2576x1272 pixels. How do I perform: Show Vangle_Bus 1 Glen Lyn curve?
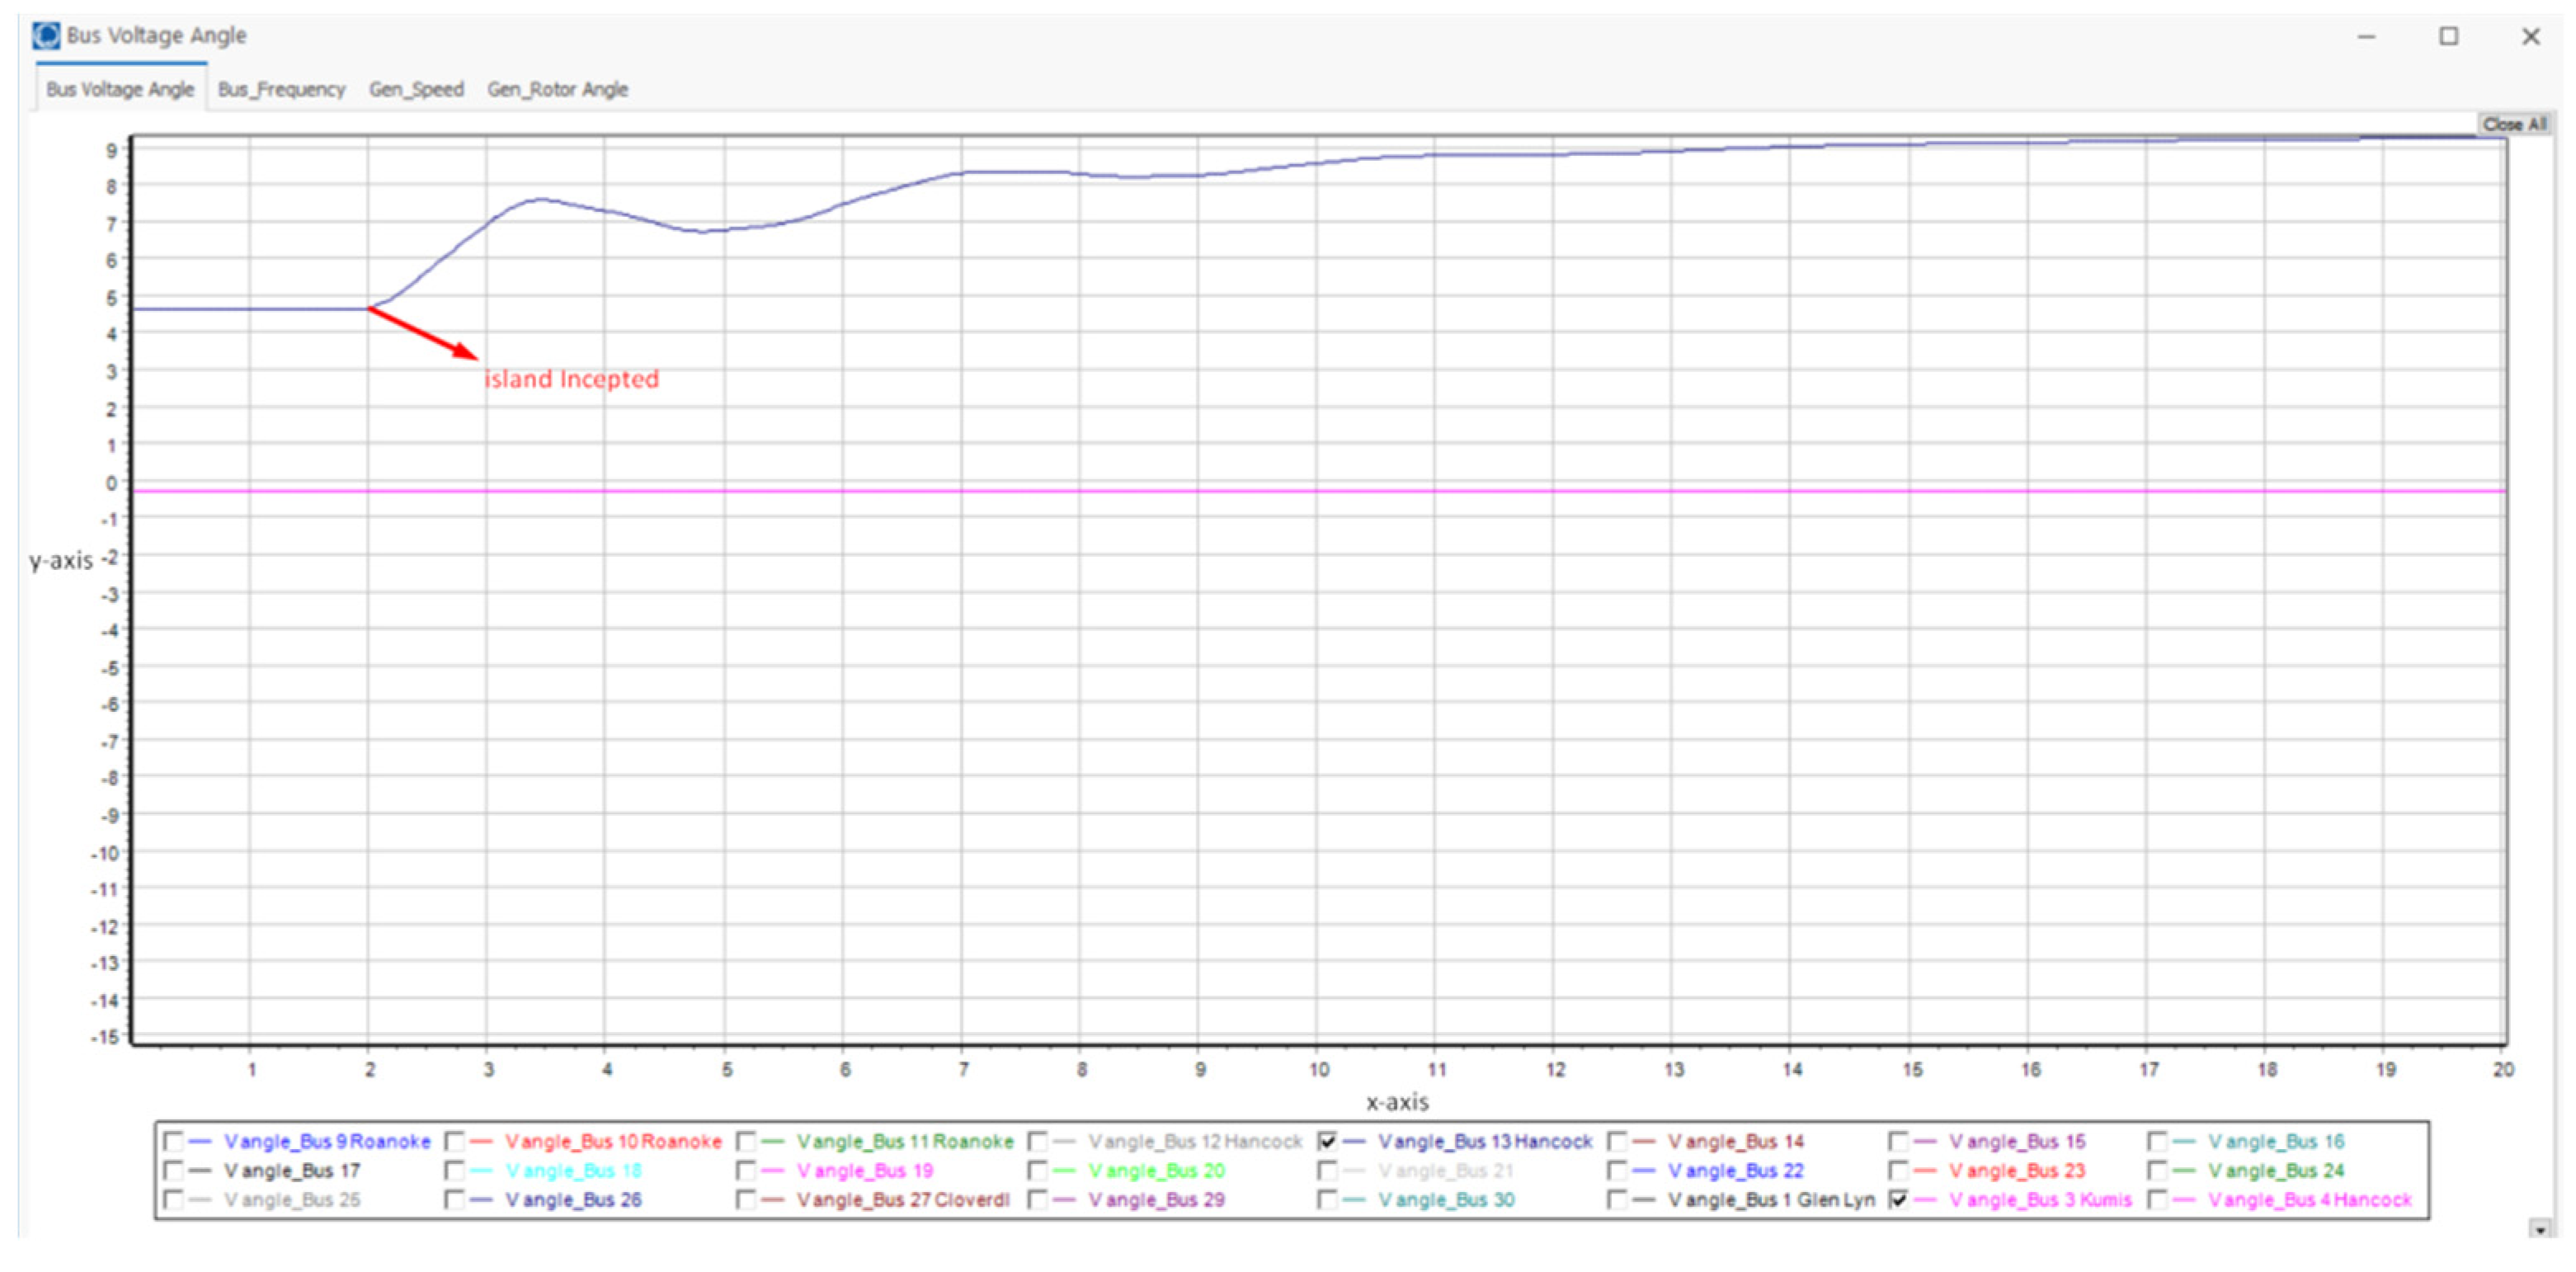tap(1617, 1199)
